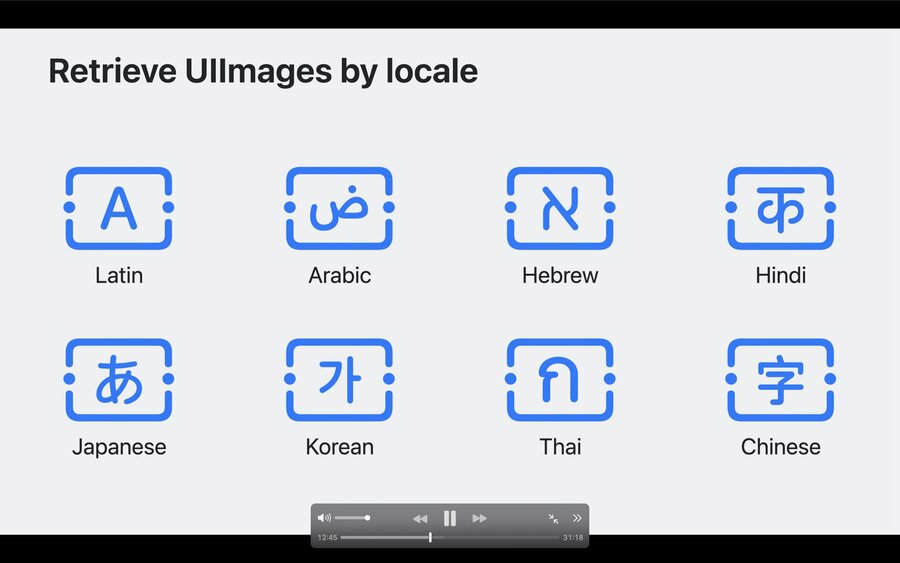Click the playhead marker on the timeline
This screenshot has height=563, width=900.
pos(430,537)
